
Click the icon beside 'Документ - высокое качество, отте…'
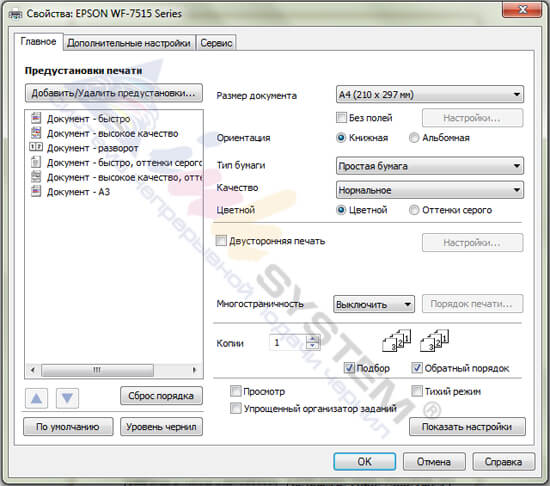[x=36, y=176]
